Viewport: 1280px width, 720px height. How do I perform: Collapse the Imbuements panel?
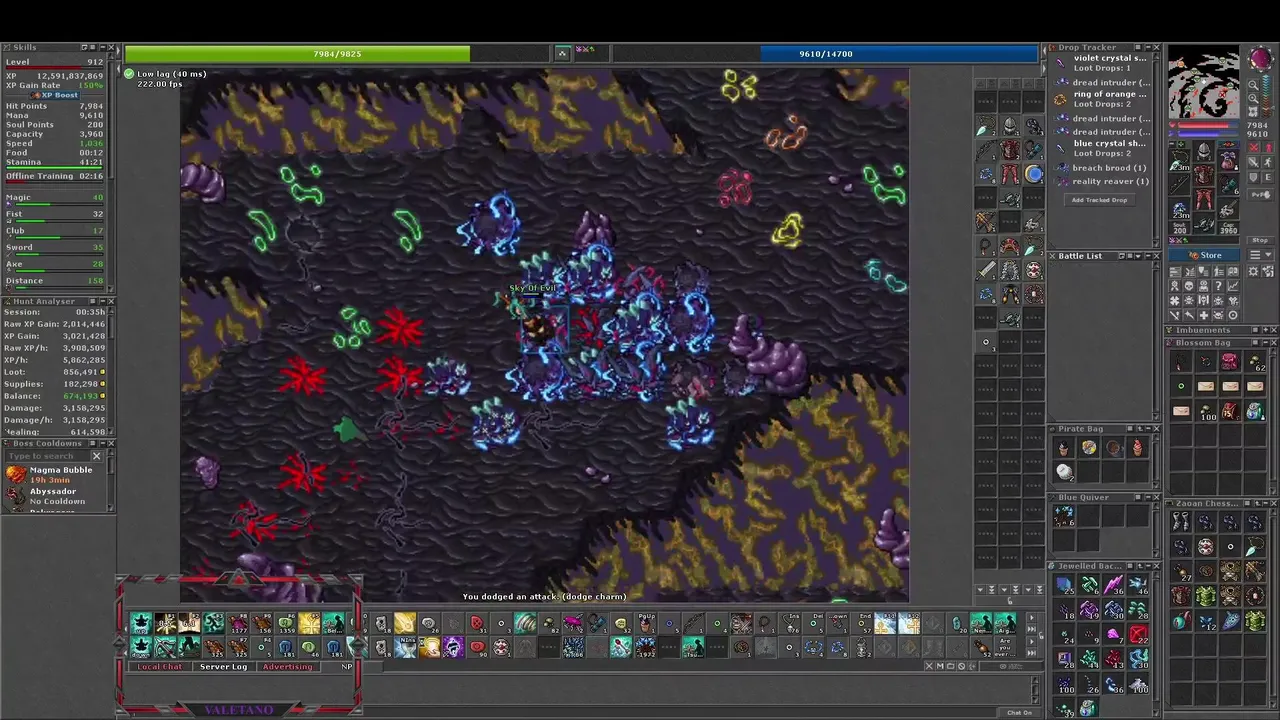pos(1265,330)
